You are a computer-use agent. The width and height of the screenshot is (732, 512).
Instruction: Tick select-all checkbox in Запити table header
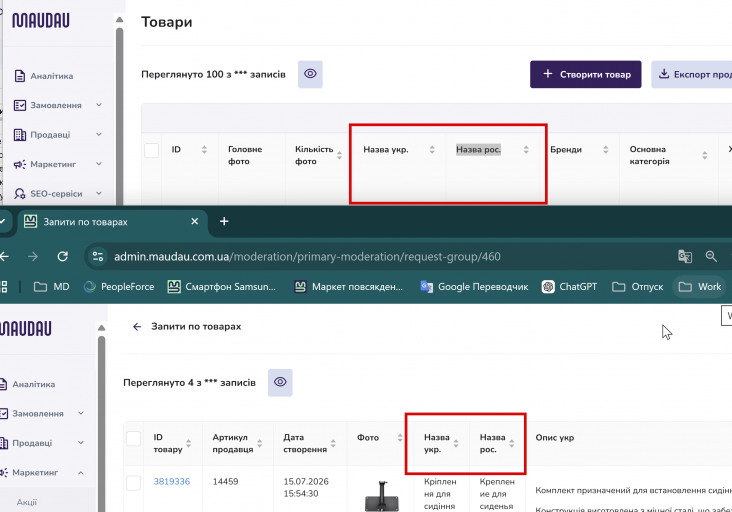[134, 439]
